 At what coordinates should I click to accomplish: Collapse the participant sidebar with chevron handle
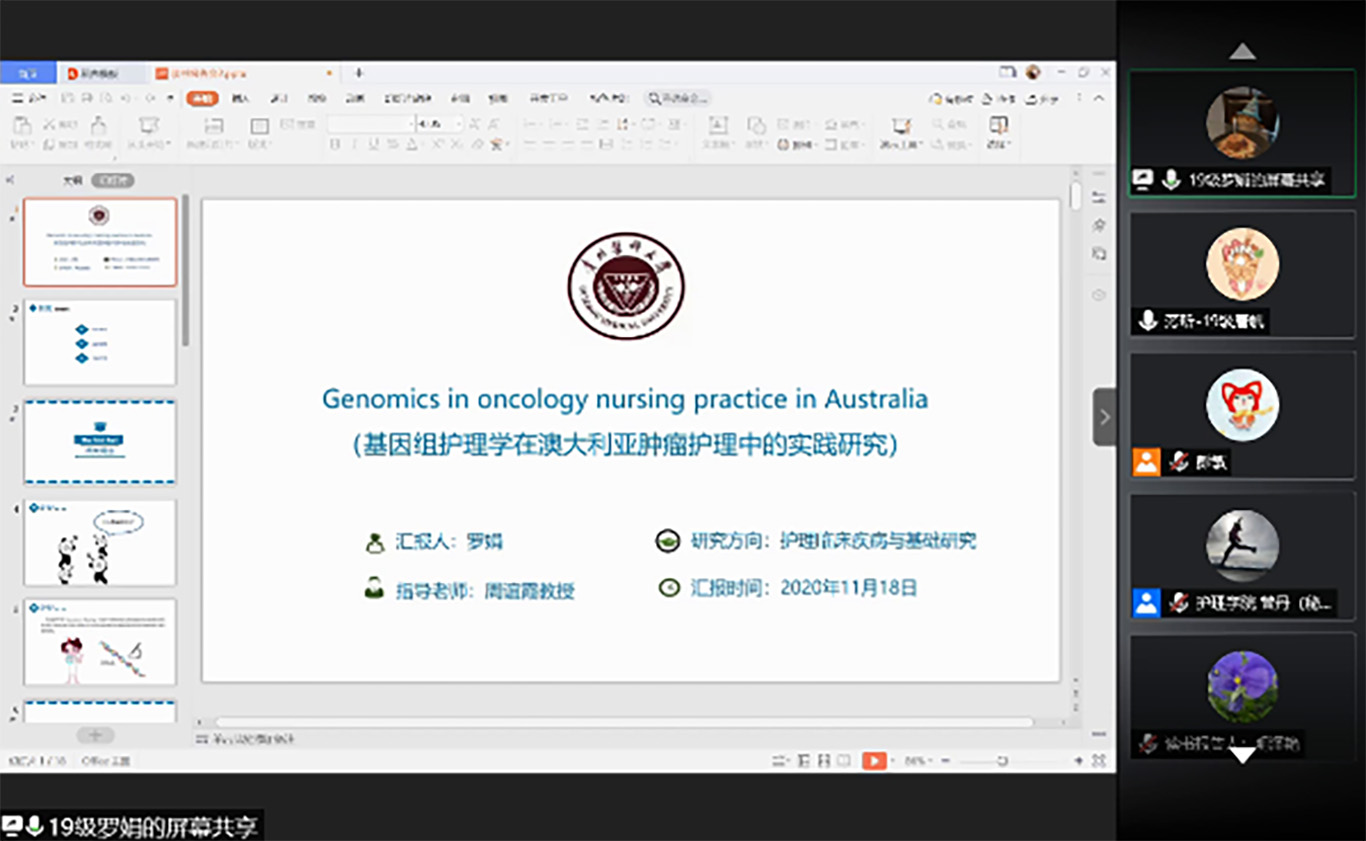click(x=1104, y=417)
